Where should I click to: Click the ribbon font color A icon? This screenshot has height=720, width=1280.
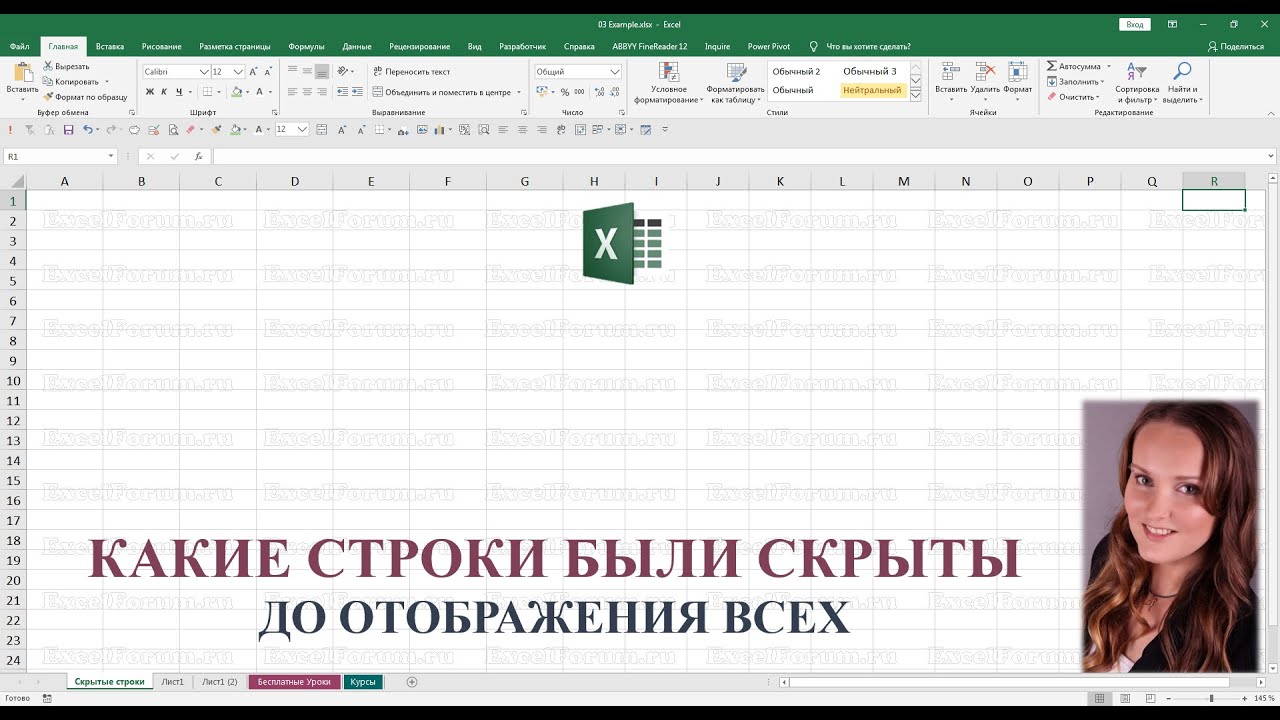tap(260, 91)
